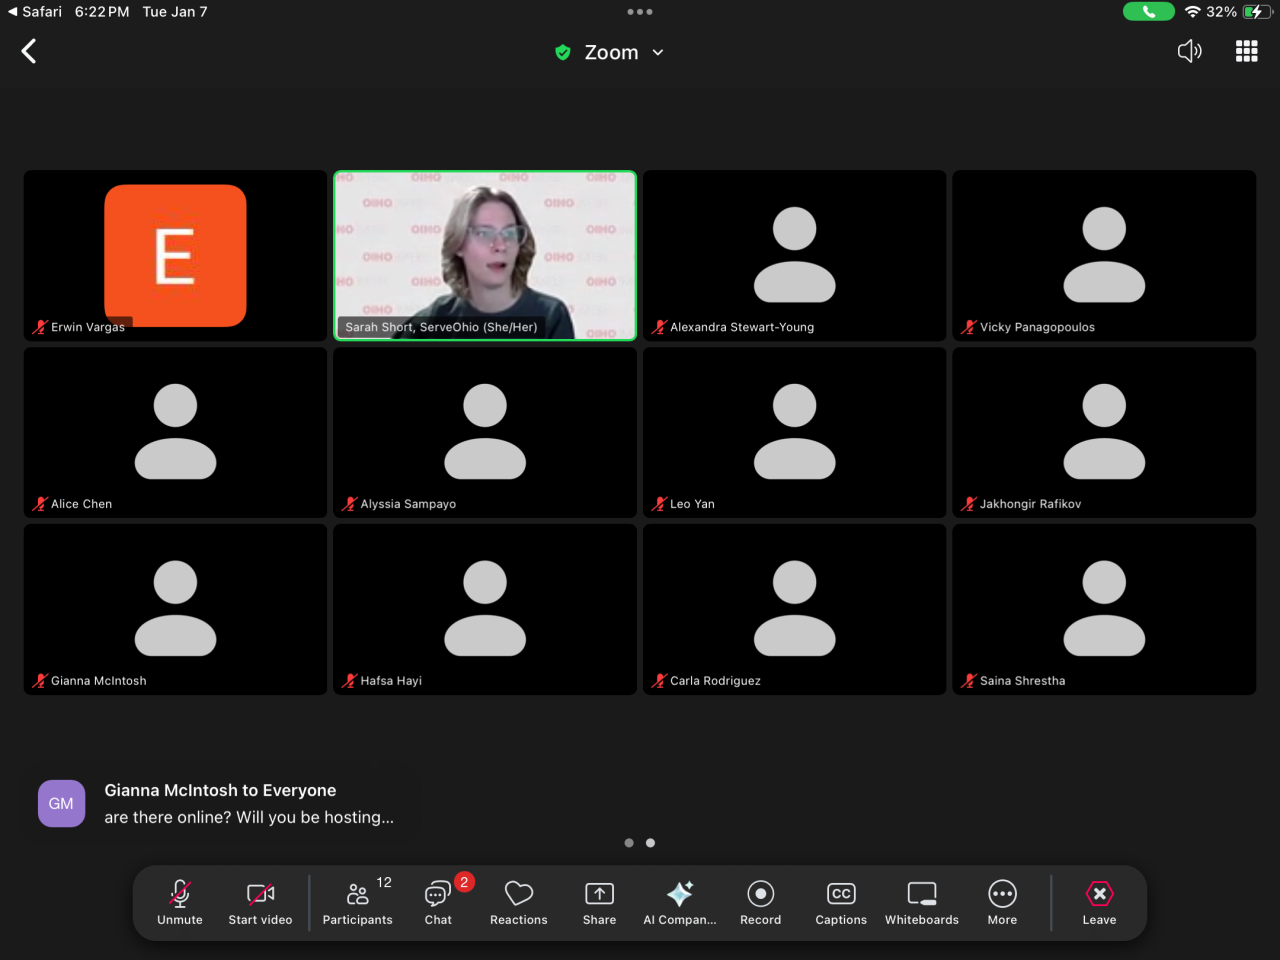
Task: Tap the speaker audio output icon
Action: pyautogui.click(x=1189, y=51)
